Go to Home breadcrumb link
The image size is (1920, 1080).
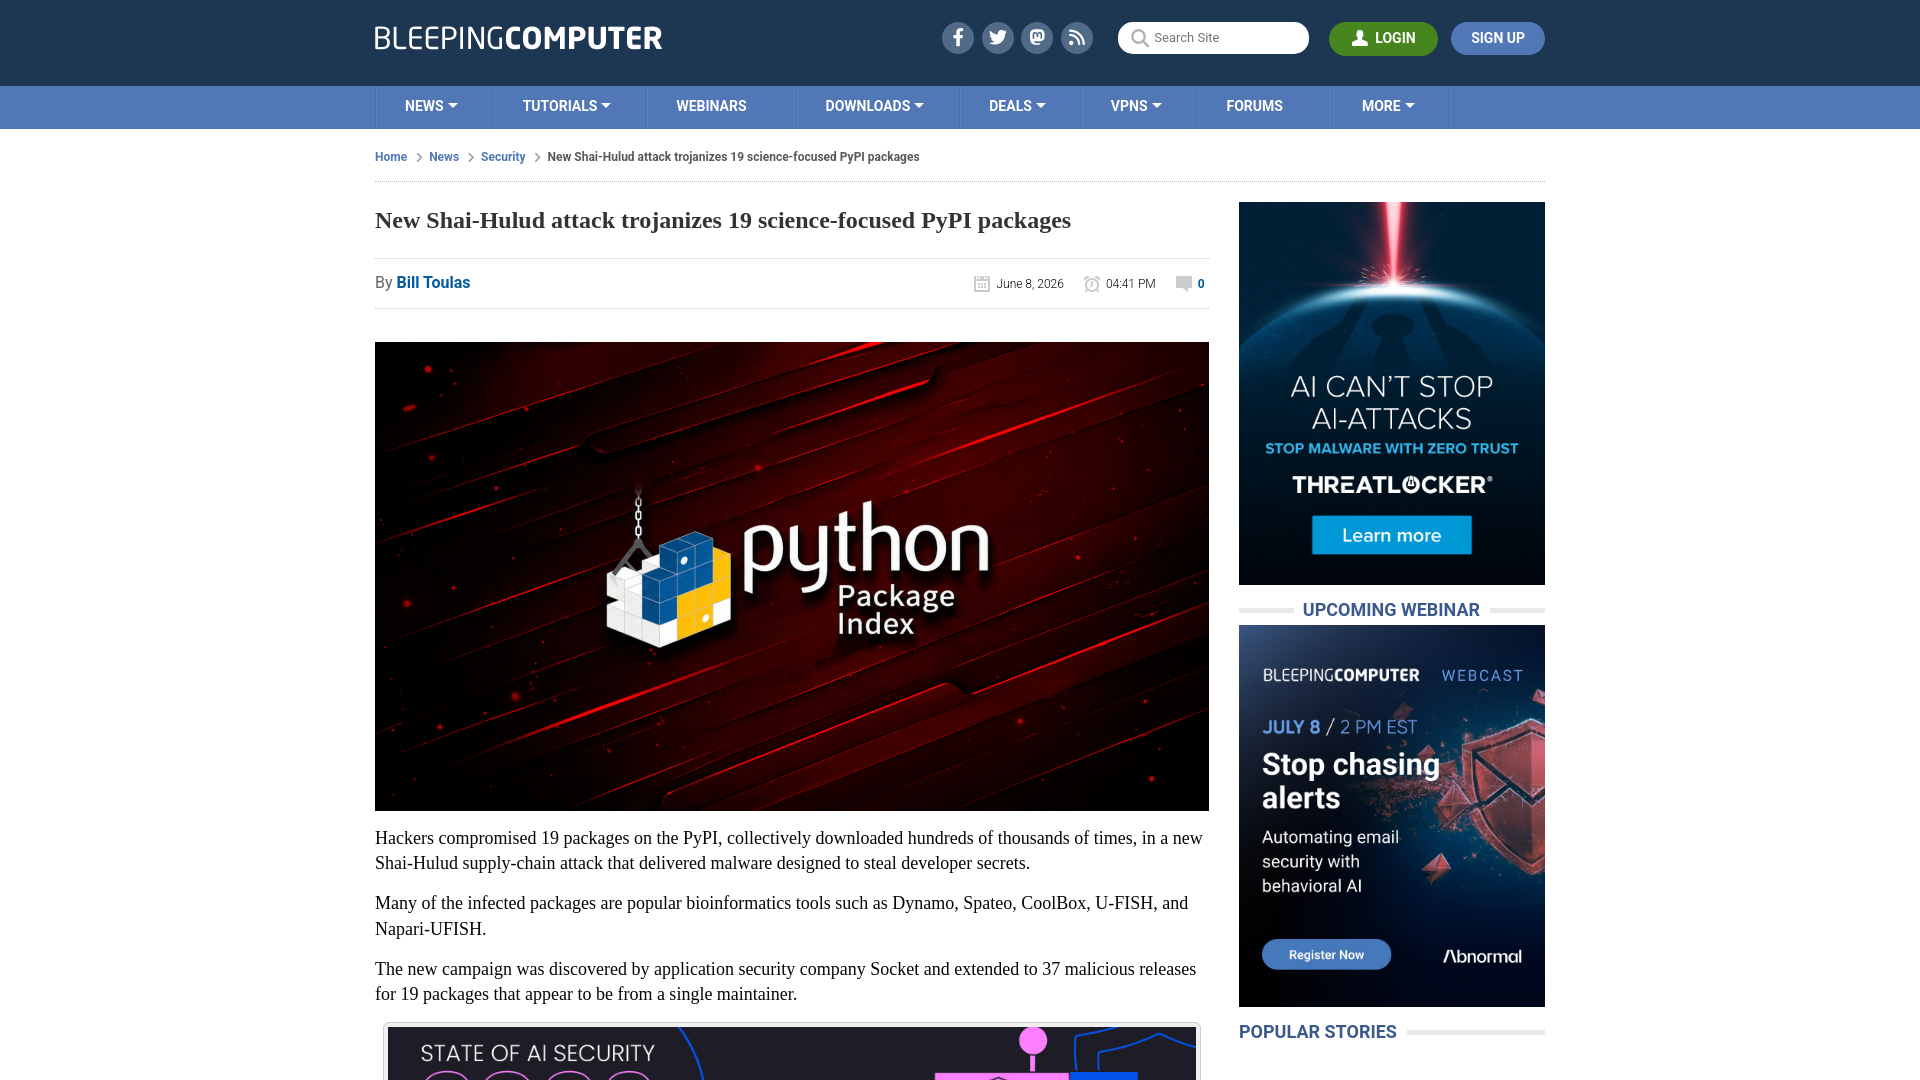pos(391,157)
